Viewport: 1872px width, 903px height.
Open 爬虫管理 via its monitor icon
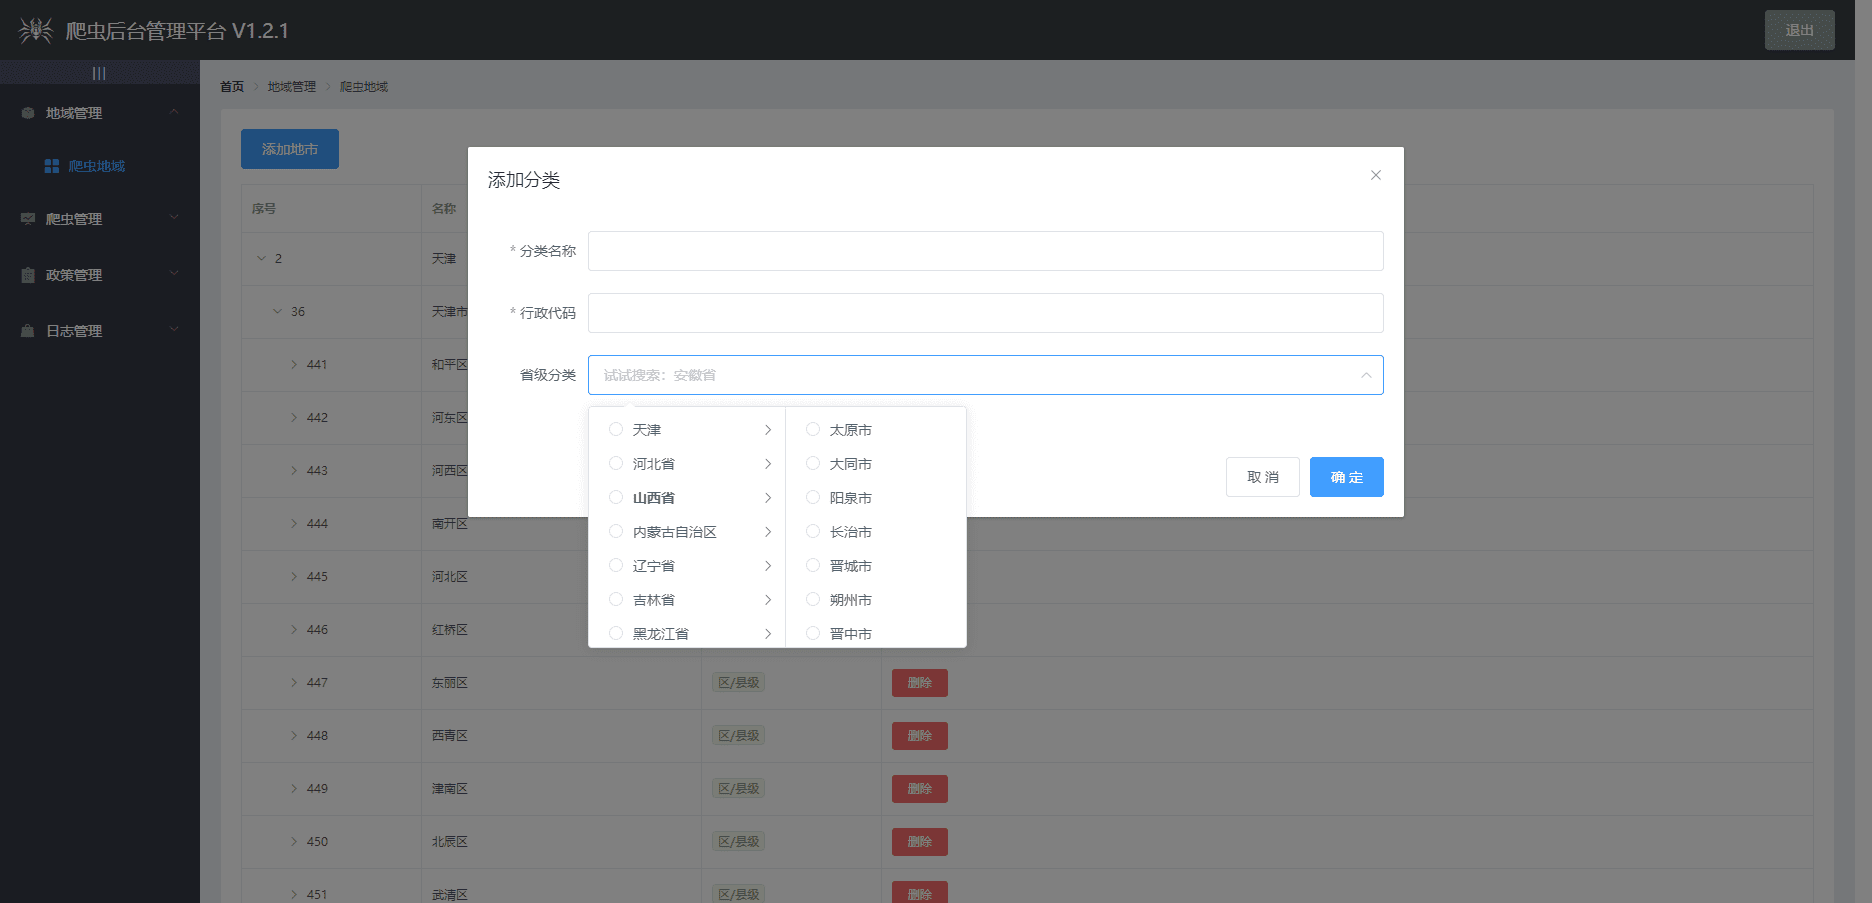pos(27,218)
